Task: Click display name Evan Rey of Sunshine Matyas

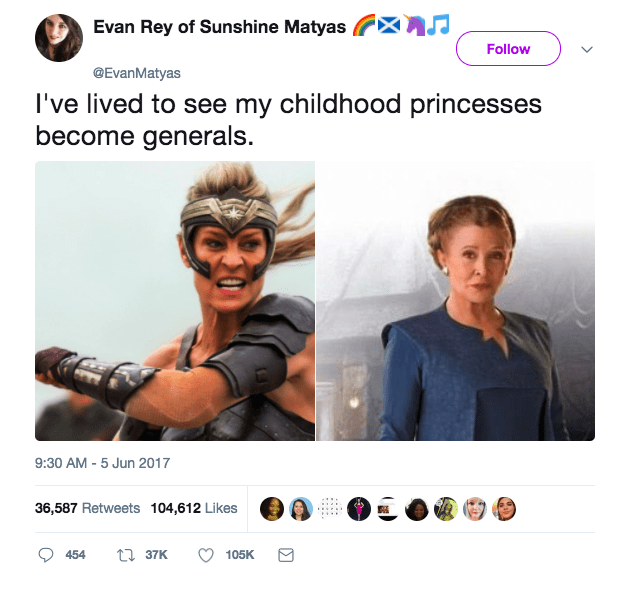Action: (219, 27)
